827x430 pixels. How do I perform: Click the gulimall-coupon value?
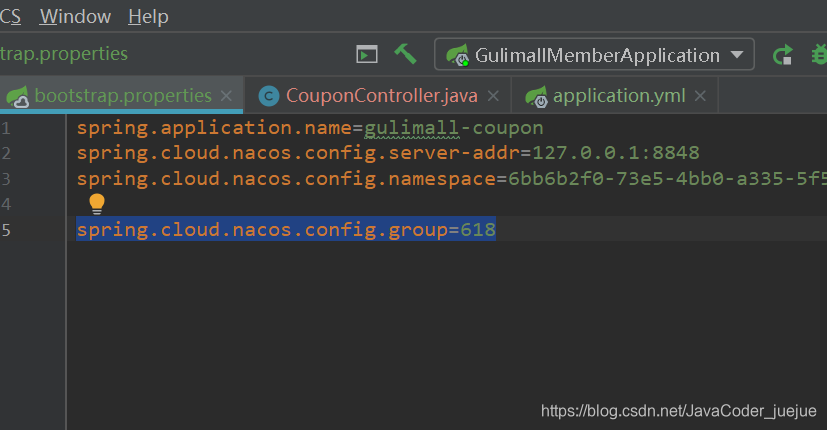pyautogui.click(x=454, y=128)
